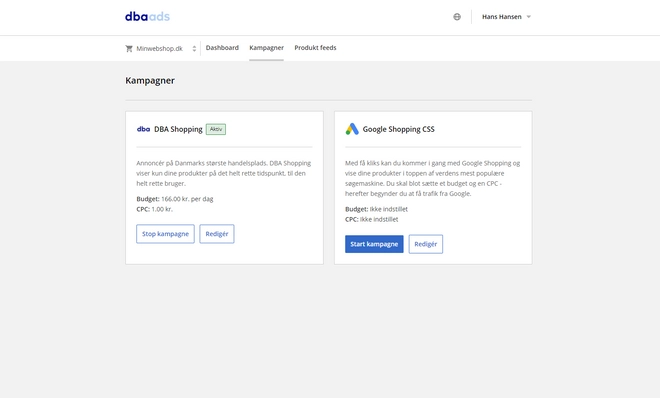660x398 pixels.
Task: Click the Minwebshop.dk shop name
Action: click(160, 48)
